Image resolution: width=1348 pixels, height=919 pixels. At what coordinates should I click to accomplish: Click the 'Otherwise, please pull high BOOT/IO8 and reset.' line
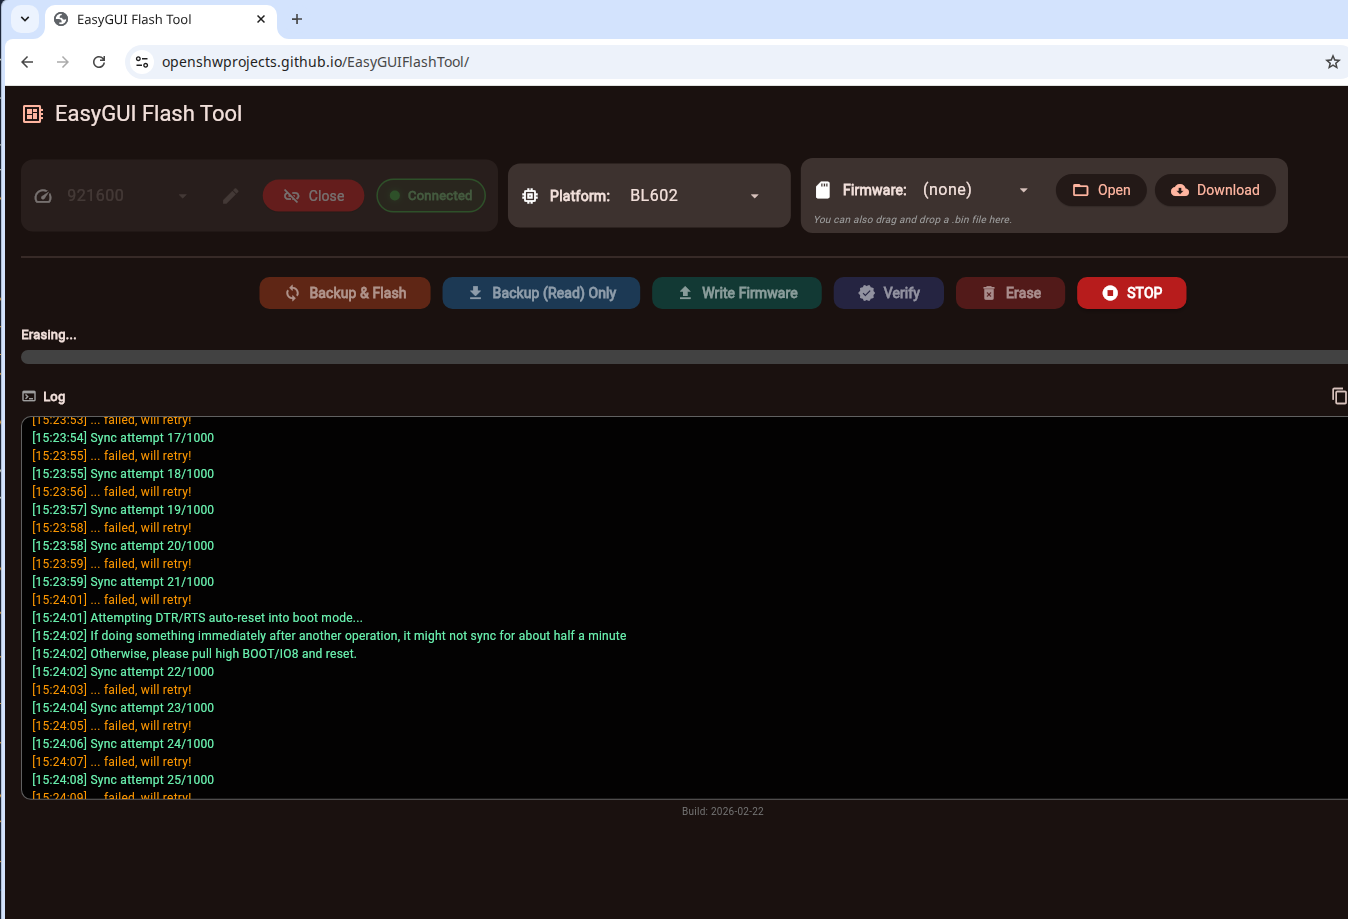pos(194,654)
